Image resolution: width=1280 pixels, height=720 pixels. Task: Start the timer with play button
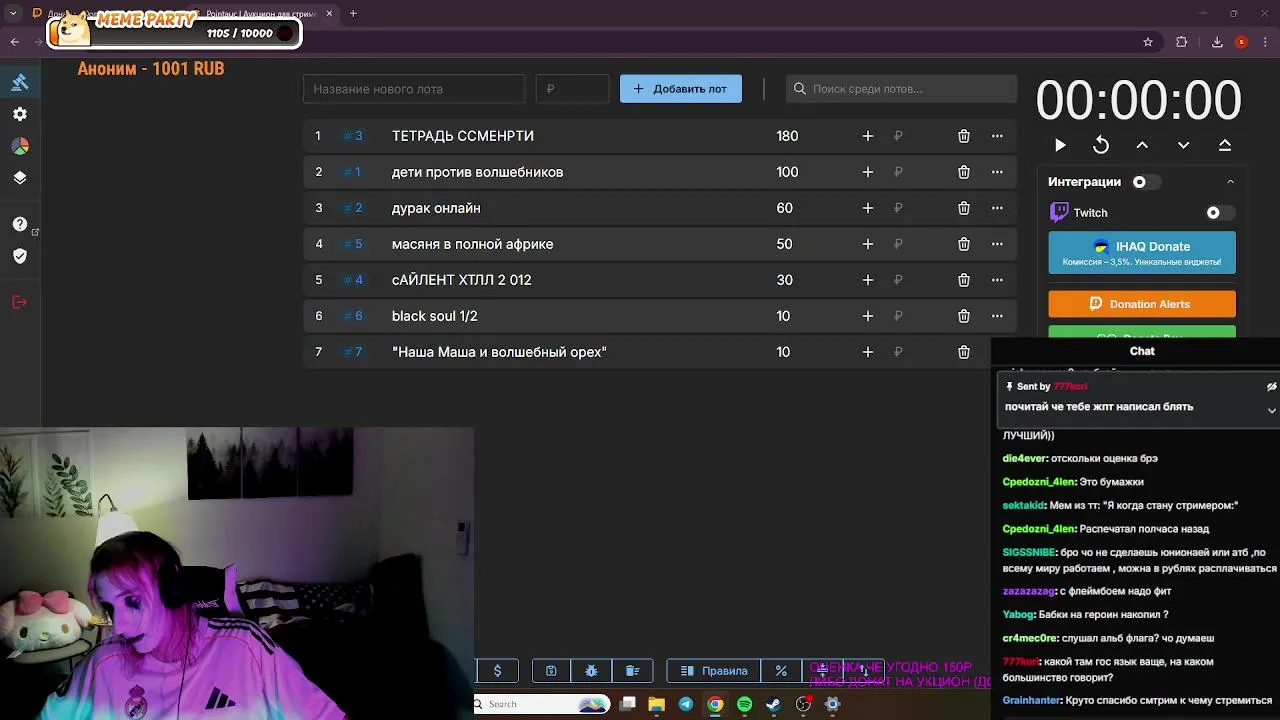click(1060, 145)
